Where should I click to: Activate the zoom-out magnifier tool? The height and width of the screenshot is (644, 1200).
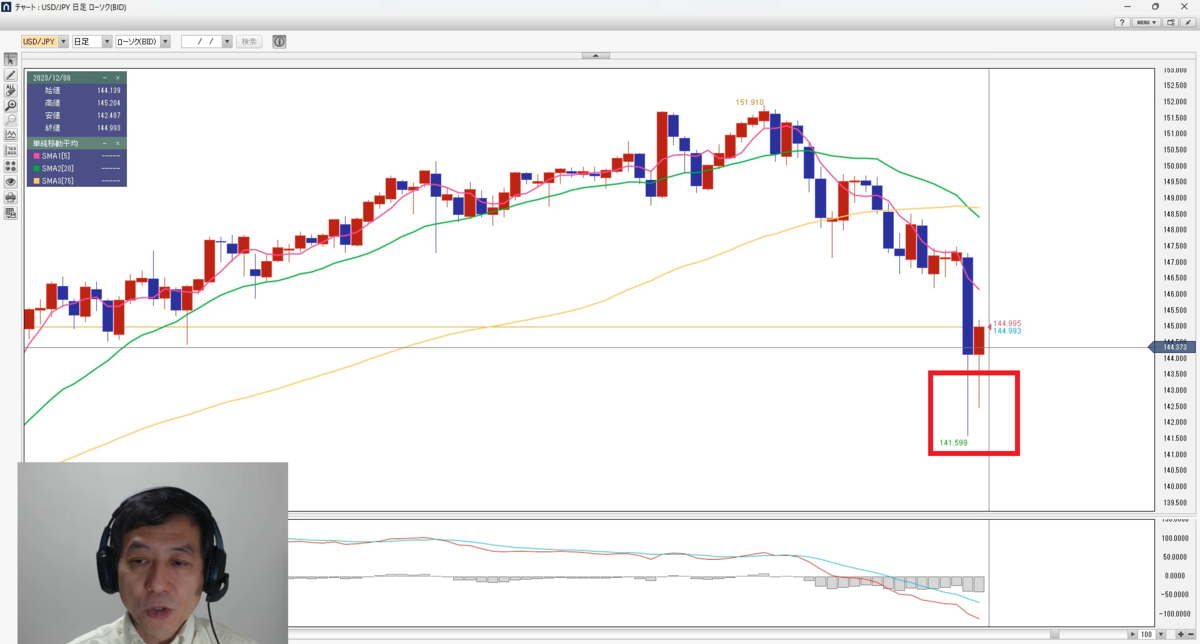(x=10, y=120)
